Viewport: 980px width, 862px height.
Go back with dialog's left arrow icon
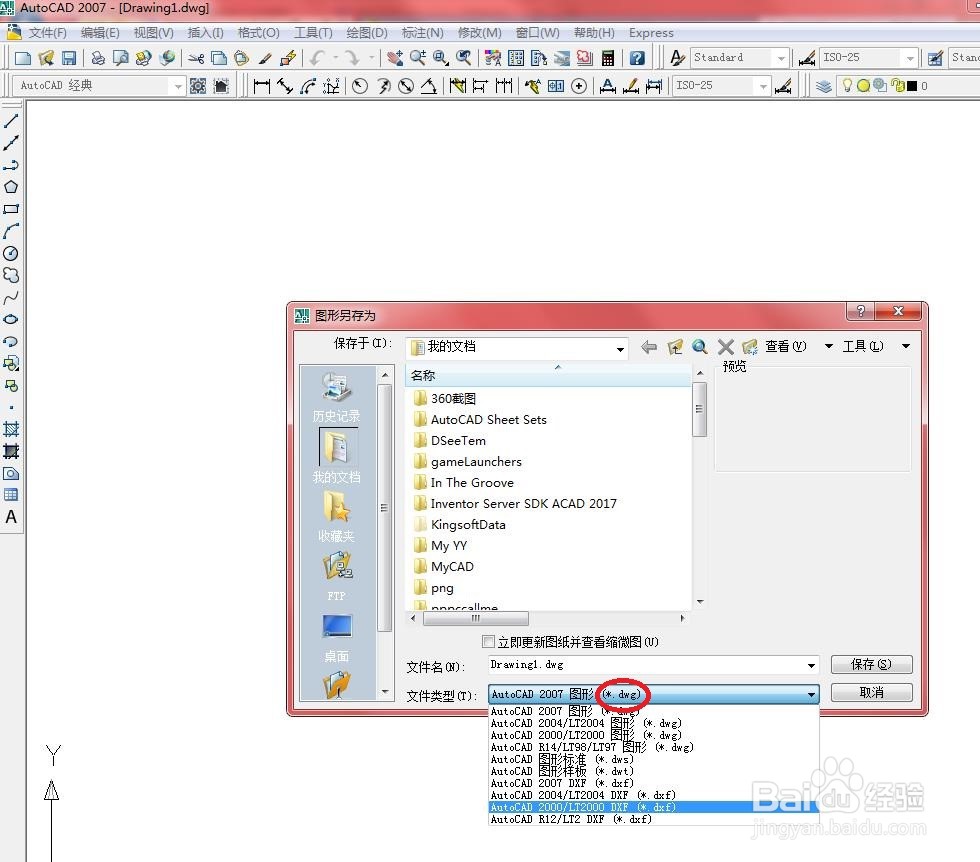[x=649, y=346]
